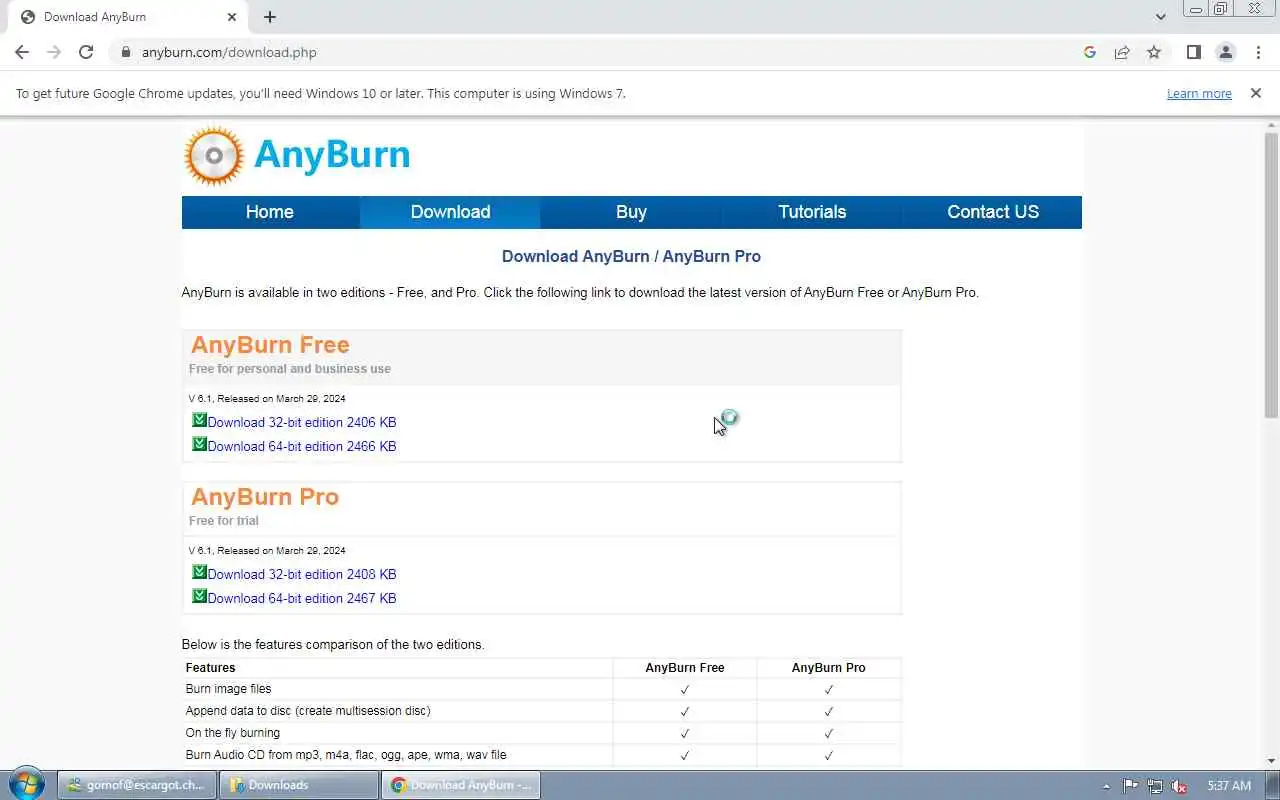The image size is (1280, 800).
Task: Click the scrollbar down arrow
Action: coord(1271,761)
